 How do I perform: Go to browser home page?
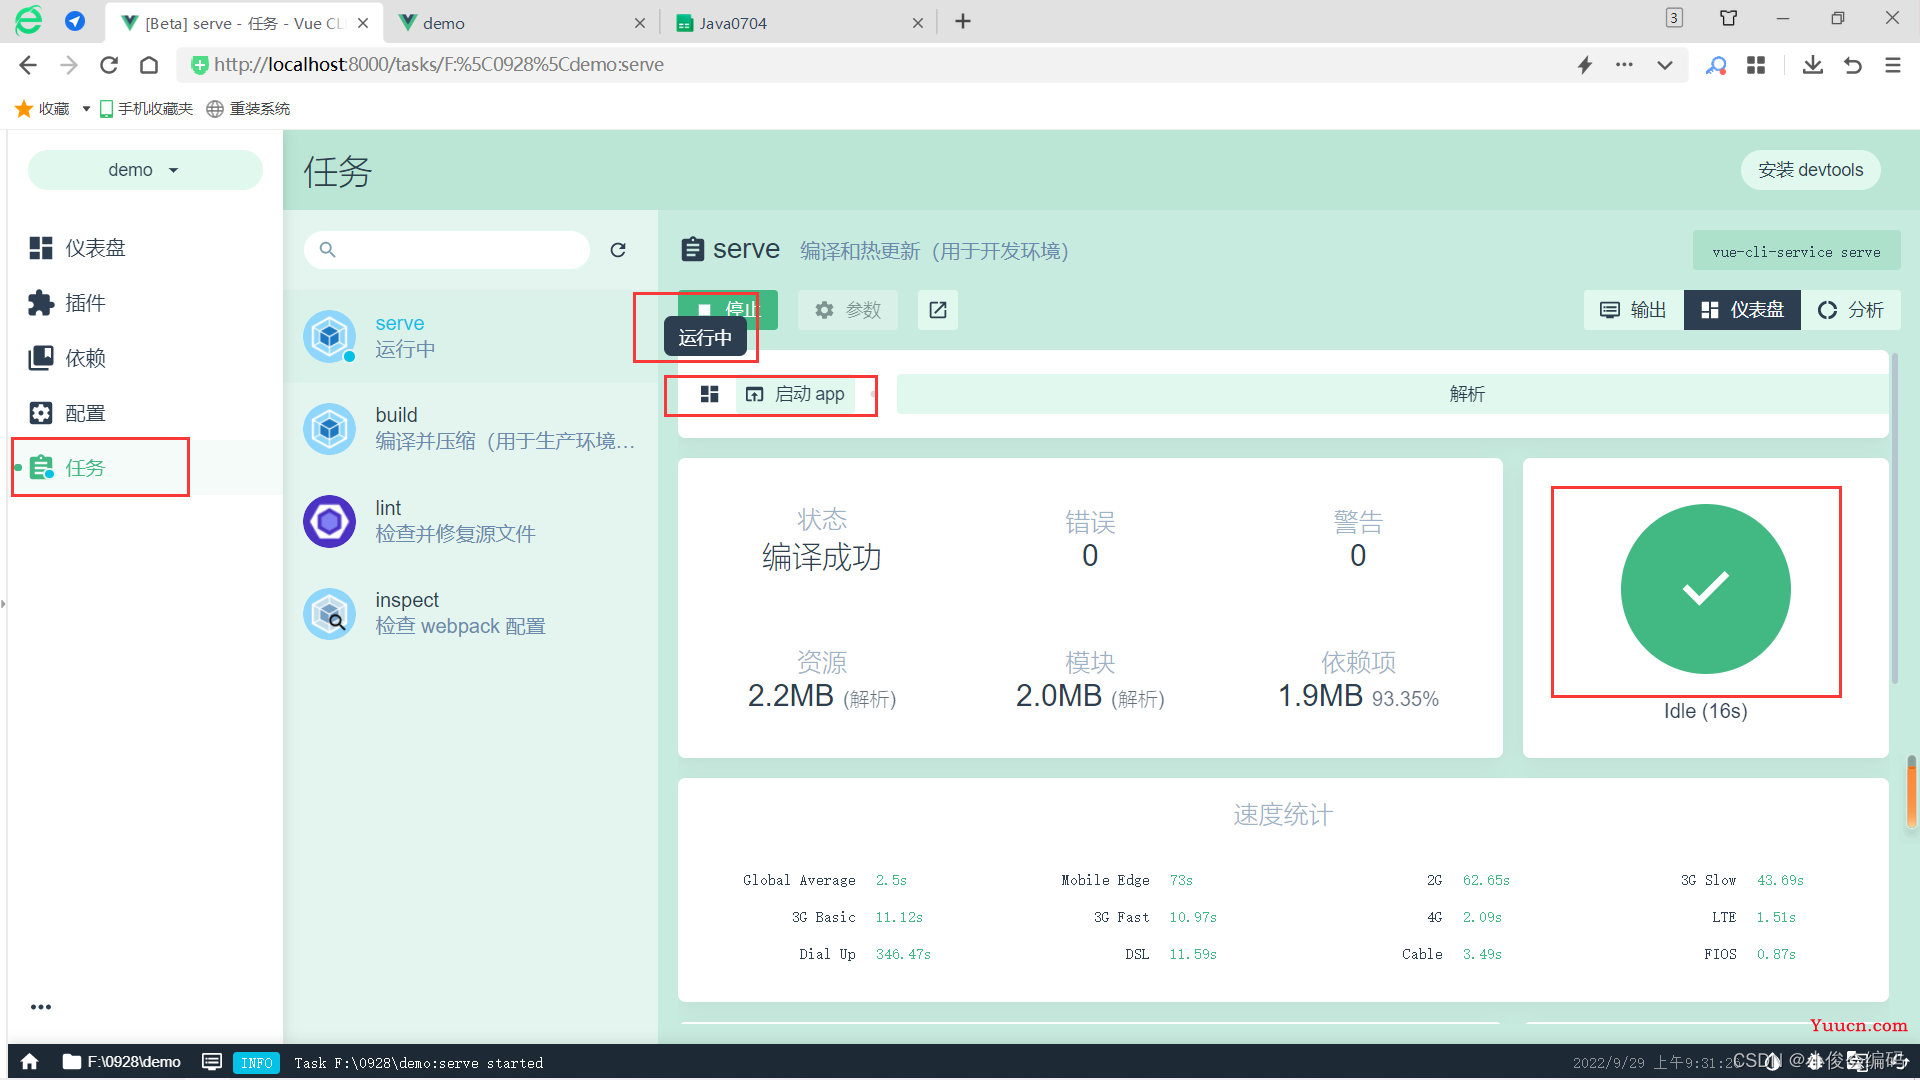(149, 65)
